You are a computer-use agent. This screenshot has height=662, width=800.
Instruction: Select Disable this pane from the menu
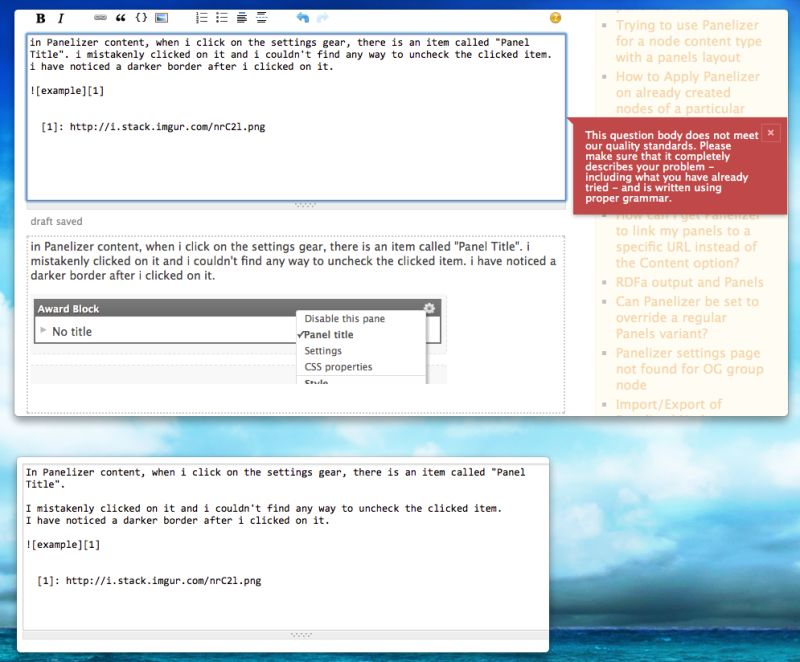(x=345, y=318)
